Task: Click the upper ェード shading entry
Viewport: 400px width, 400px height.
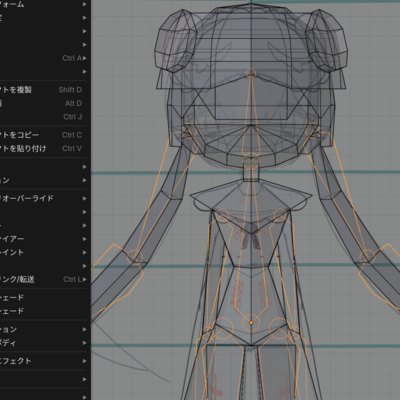Action: pyautogui.click(x=43, y=297)
